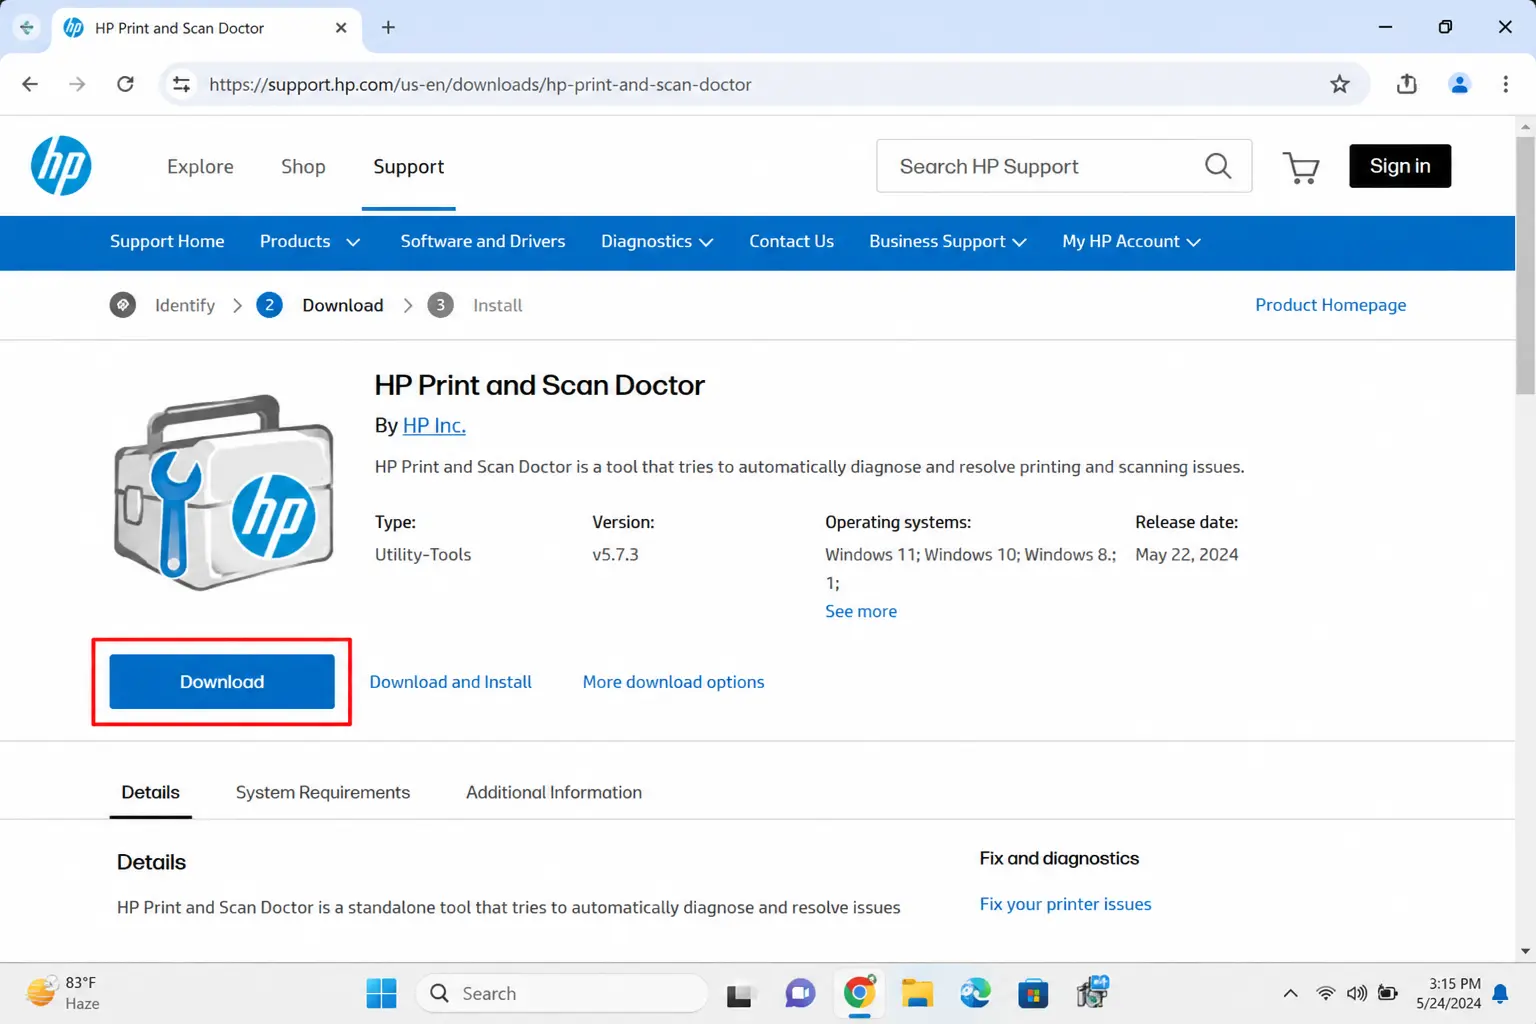Open the notifications bell
Image resolution: width=1536 pixels, height=1024 pixels.
coord(1500,993)
